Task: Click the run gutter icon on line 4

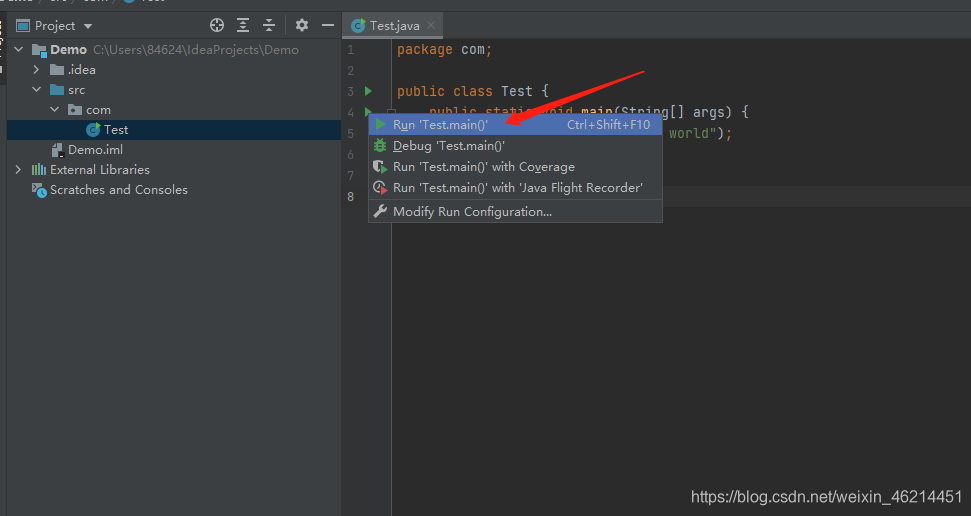Action: click(368, 112)
